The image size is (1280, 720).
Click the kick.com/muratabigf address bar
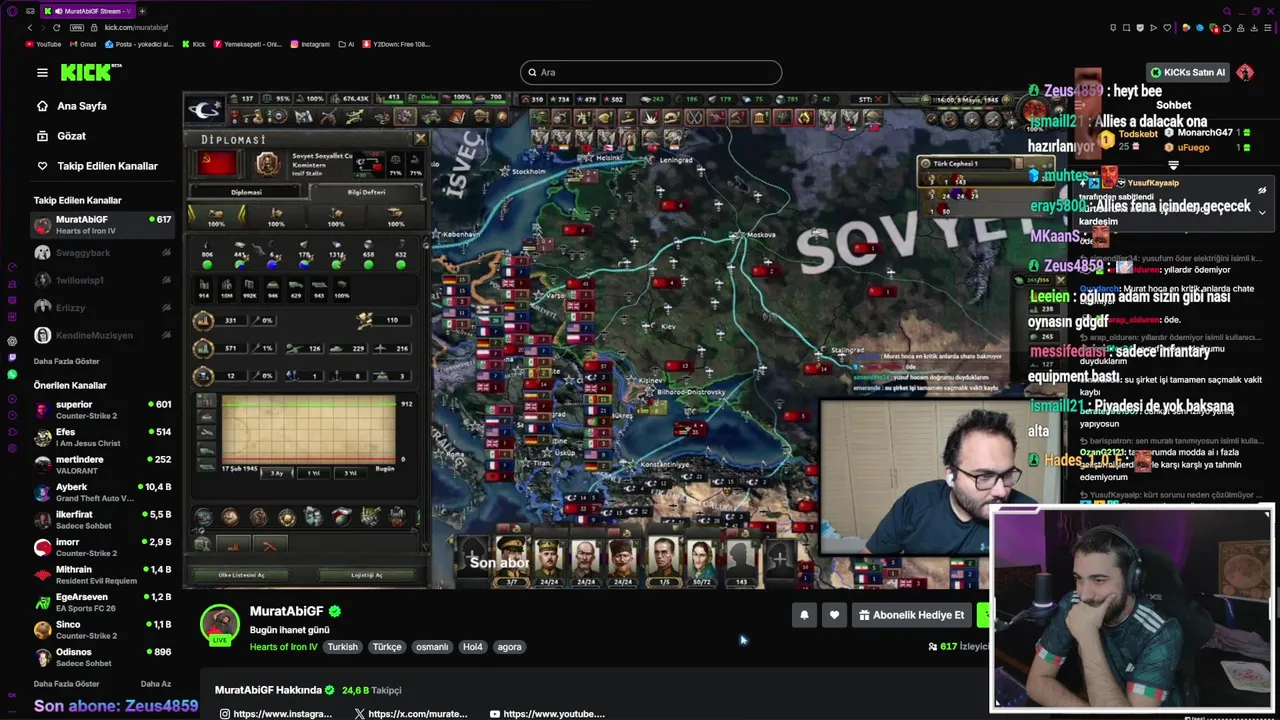pyautogui.click(x=136, y=27)
